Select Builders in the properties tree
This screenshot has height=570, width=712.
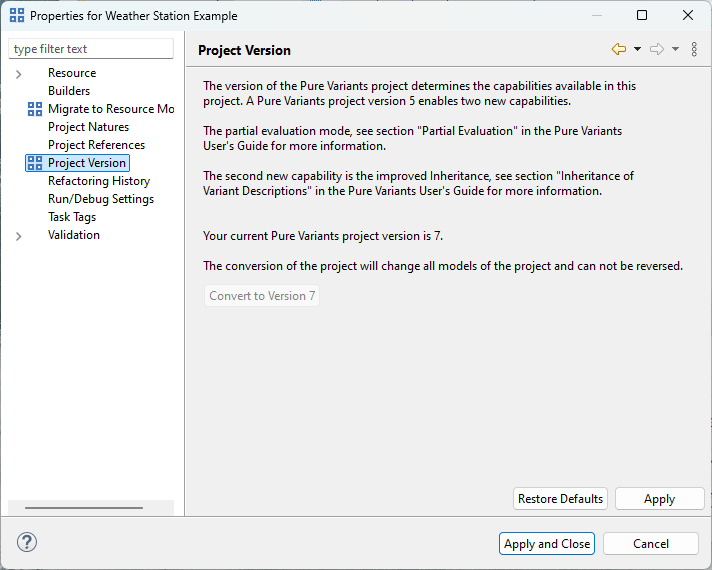pos(69,91)
